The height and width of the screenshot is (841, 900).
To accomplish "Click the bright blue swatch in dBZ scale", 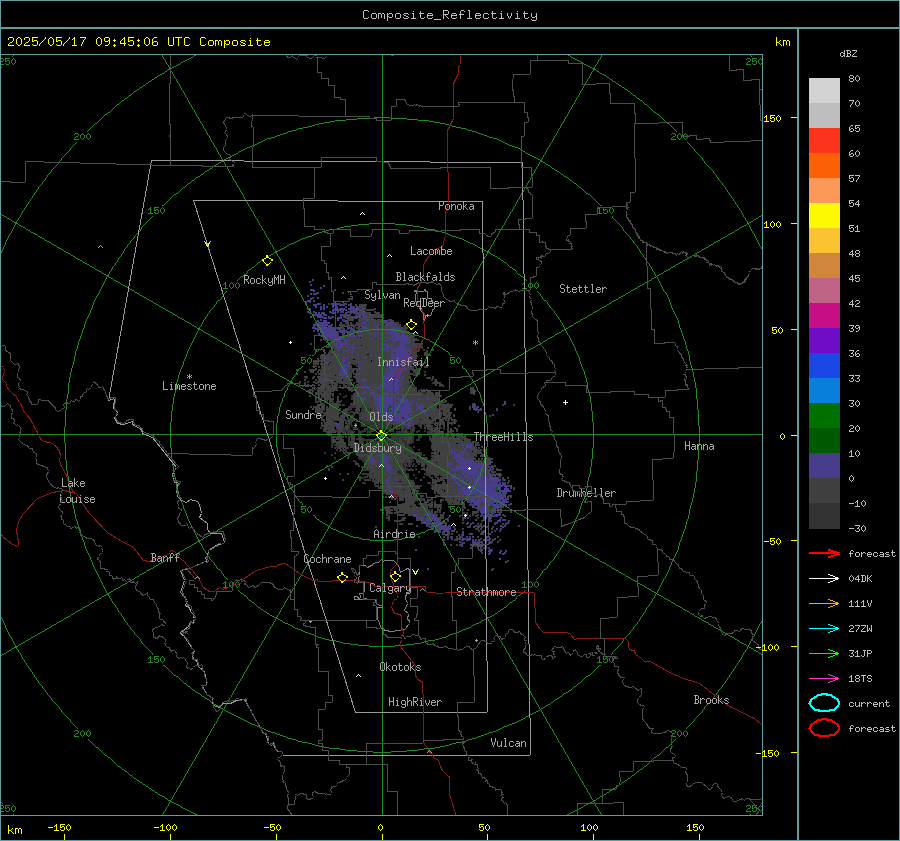I will click(824, 365).
